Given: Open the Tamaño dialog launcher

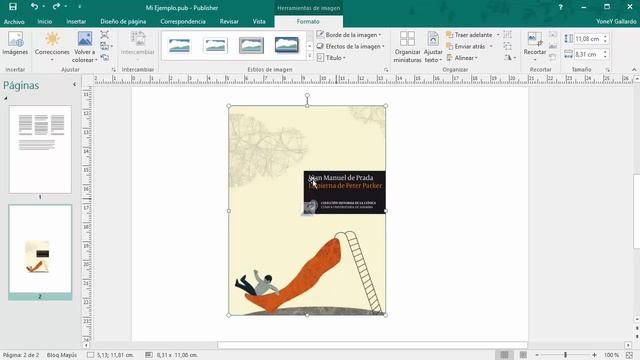Looking at the screenshot, I should [607, 70].
